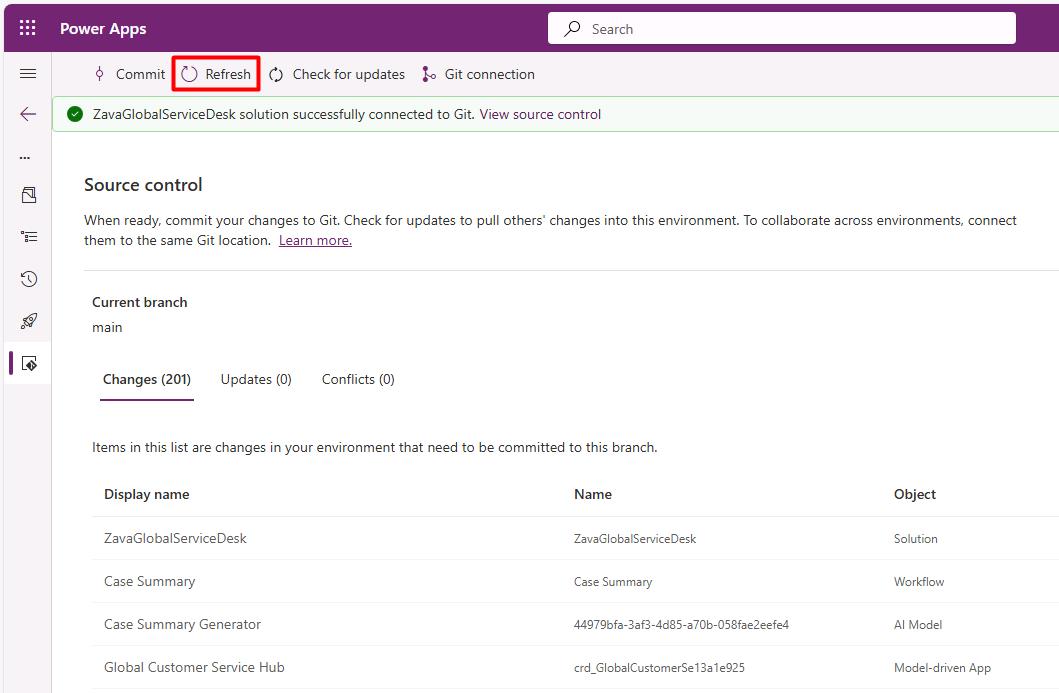
Task: Click the Power Apps title
Action: pyautogui.click(x=103, y=28)
